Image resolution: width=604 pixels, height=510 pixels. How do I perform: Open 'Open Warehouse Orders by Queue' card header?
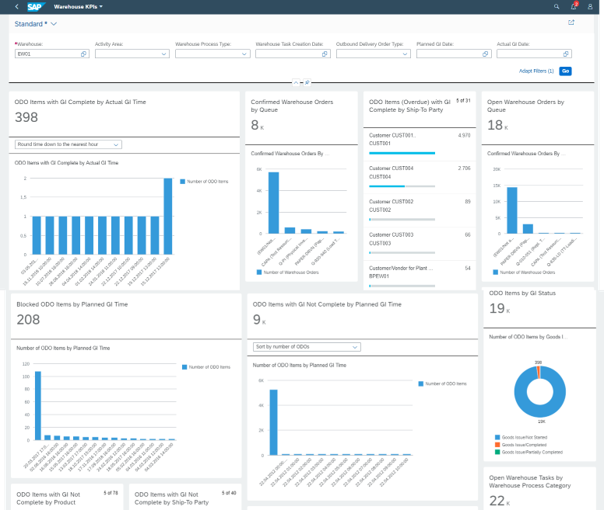(x=538, y=118)
